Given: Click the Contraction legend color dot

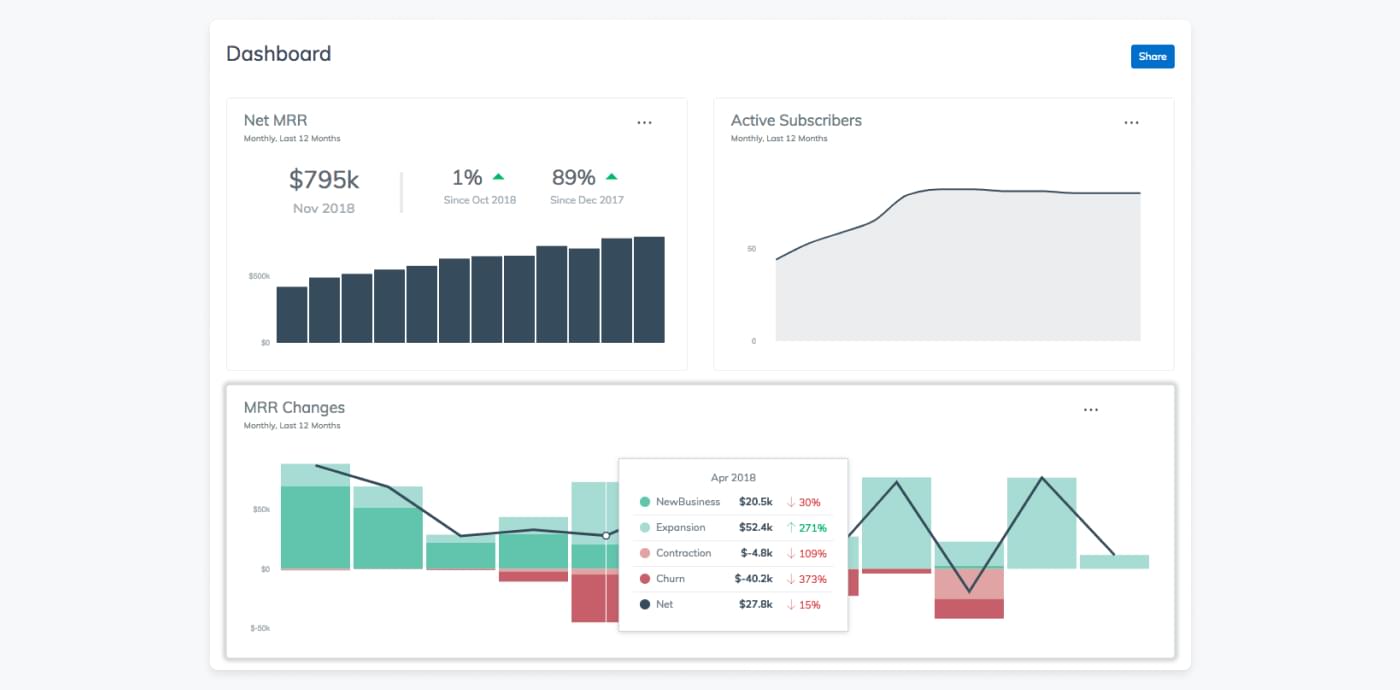Looking at the screenshot, I should click(x=645, y=553).
